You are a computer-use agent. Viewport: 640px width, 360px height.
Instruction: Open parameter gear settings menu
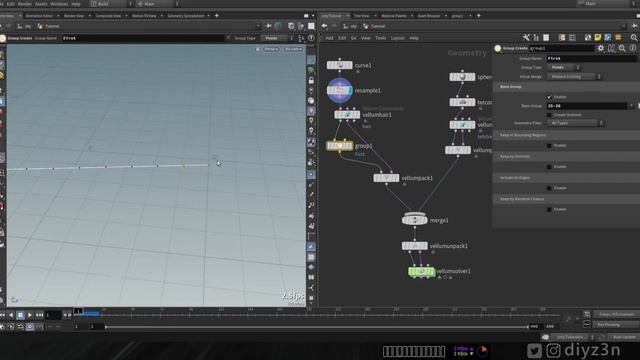click(600, 48)
